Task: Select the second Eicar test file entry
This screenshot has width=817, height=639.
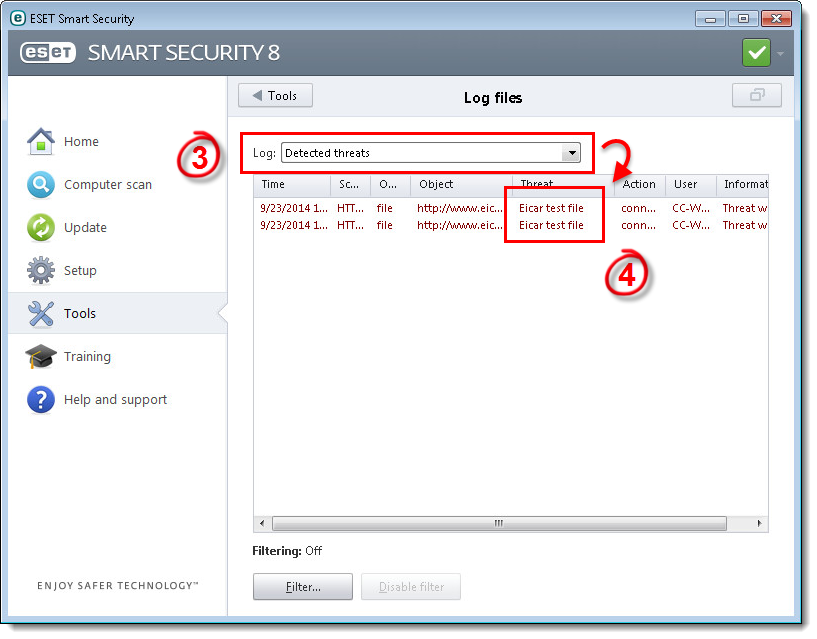Action: click(x=551, y=226)
